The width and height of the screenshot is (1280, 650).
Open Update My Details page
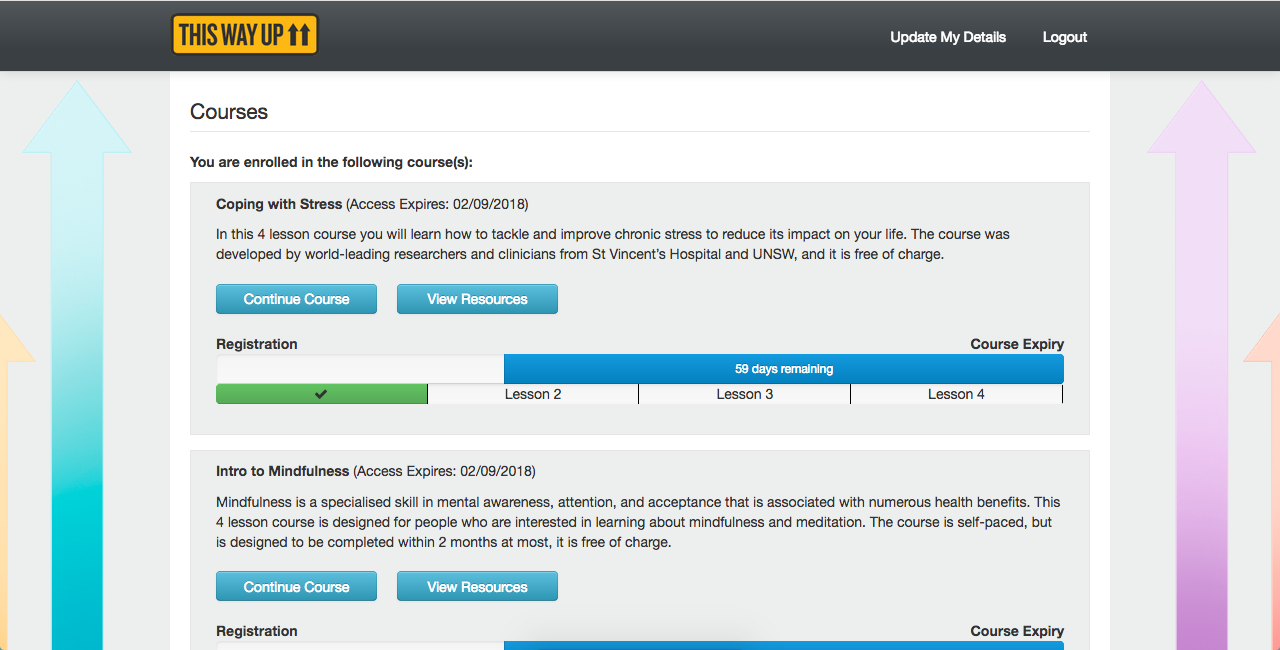[x=948, y=37]
